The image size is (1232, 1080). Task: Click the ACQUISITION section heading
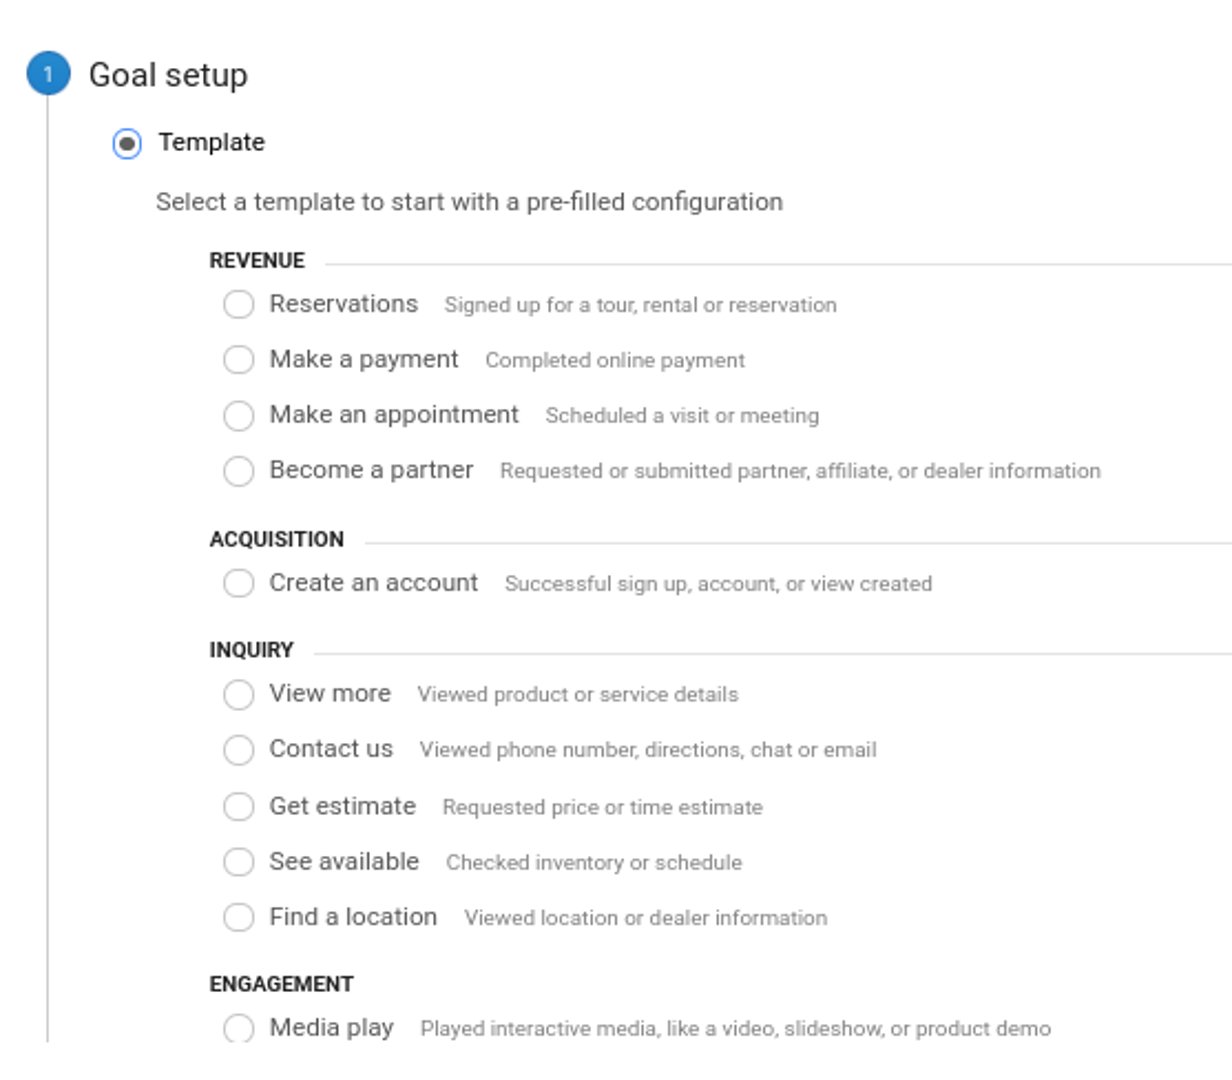pyautogui.click(x=276, y=540)
